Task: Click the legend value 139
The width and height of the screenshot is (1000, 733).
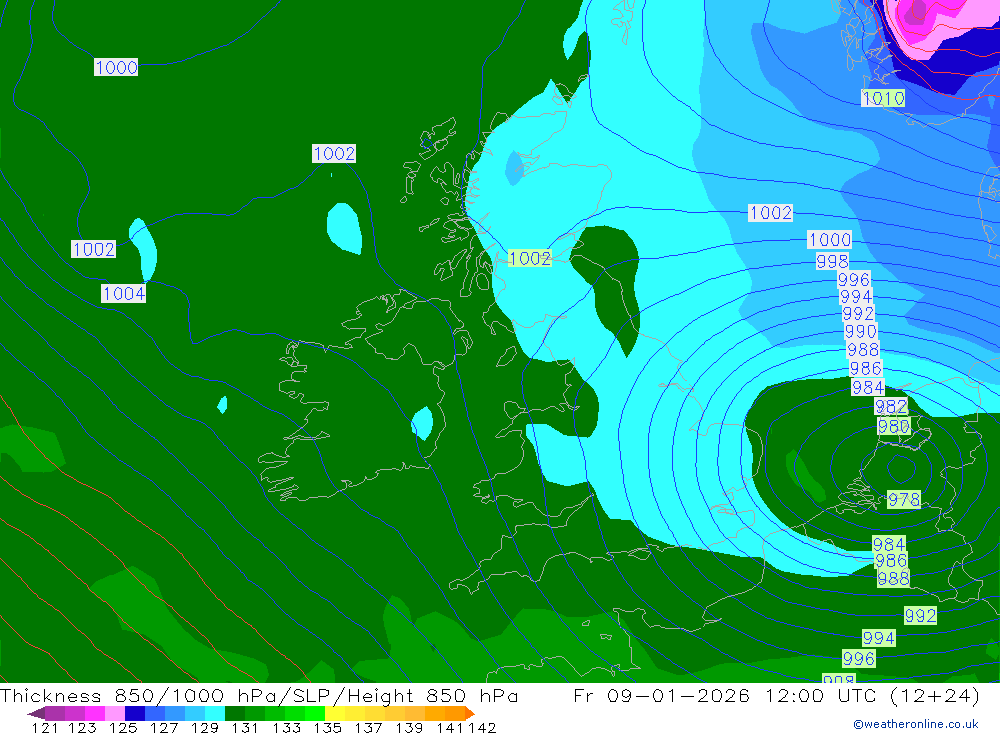Action: tap(409, 727)
